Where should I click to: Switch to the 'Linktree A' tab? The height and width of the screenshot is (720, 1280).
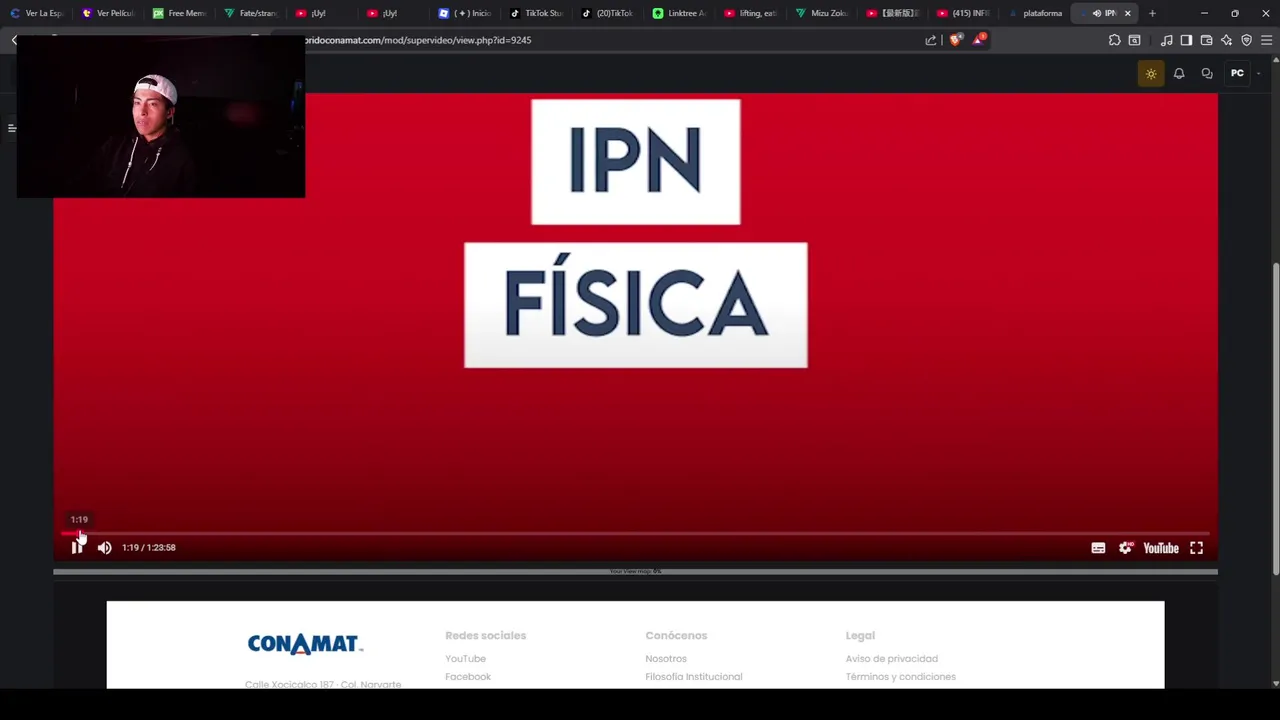click(x=680, y=13)
